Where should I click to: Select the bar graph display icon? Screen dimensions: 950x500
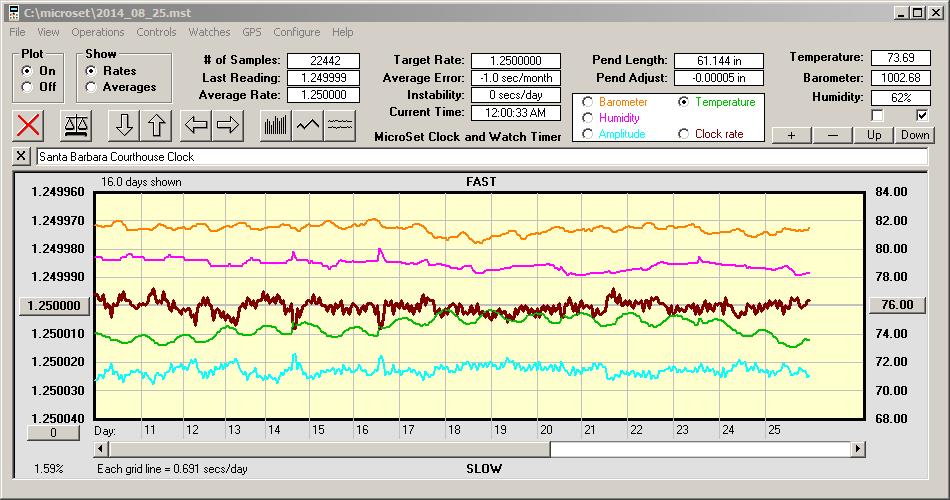coord(276,125)
